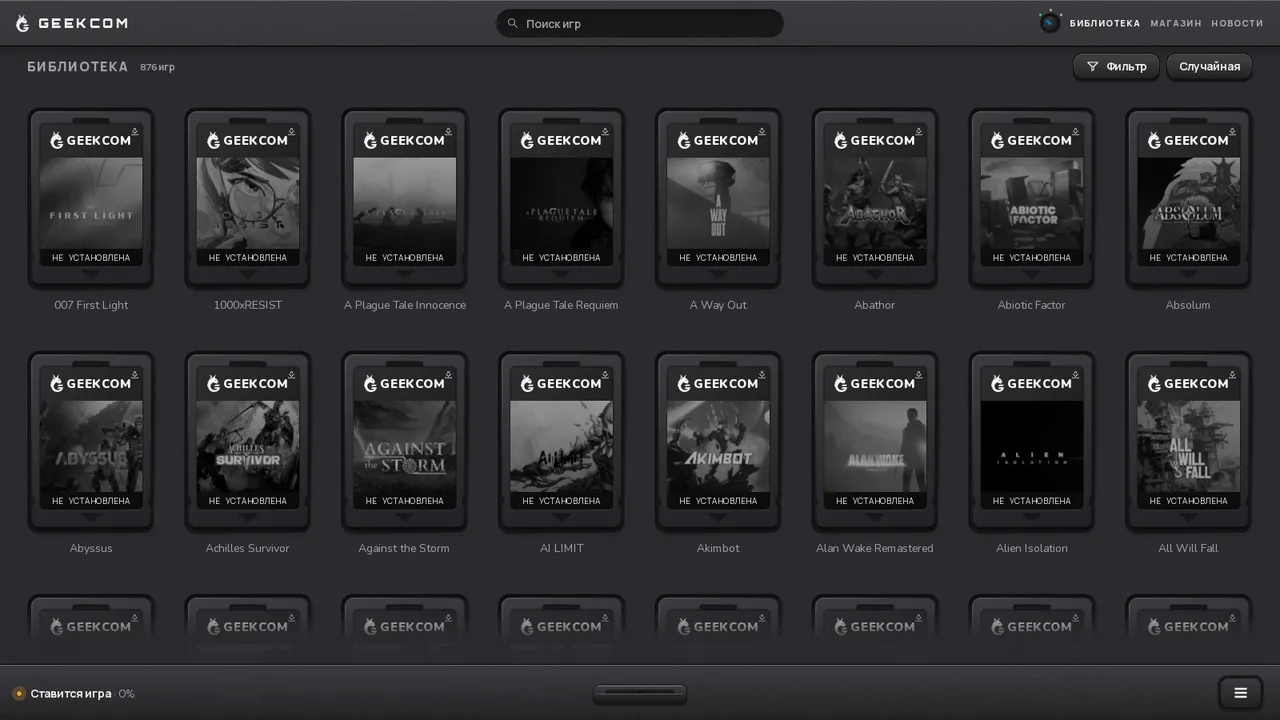Screen dimensions: 1280x720
Task: Click download icon on AI LIMIT card
Action: pyautogui.click(x=605, y=374)
